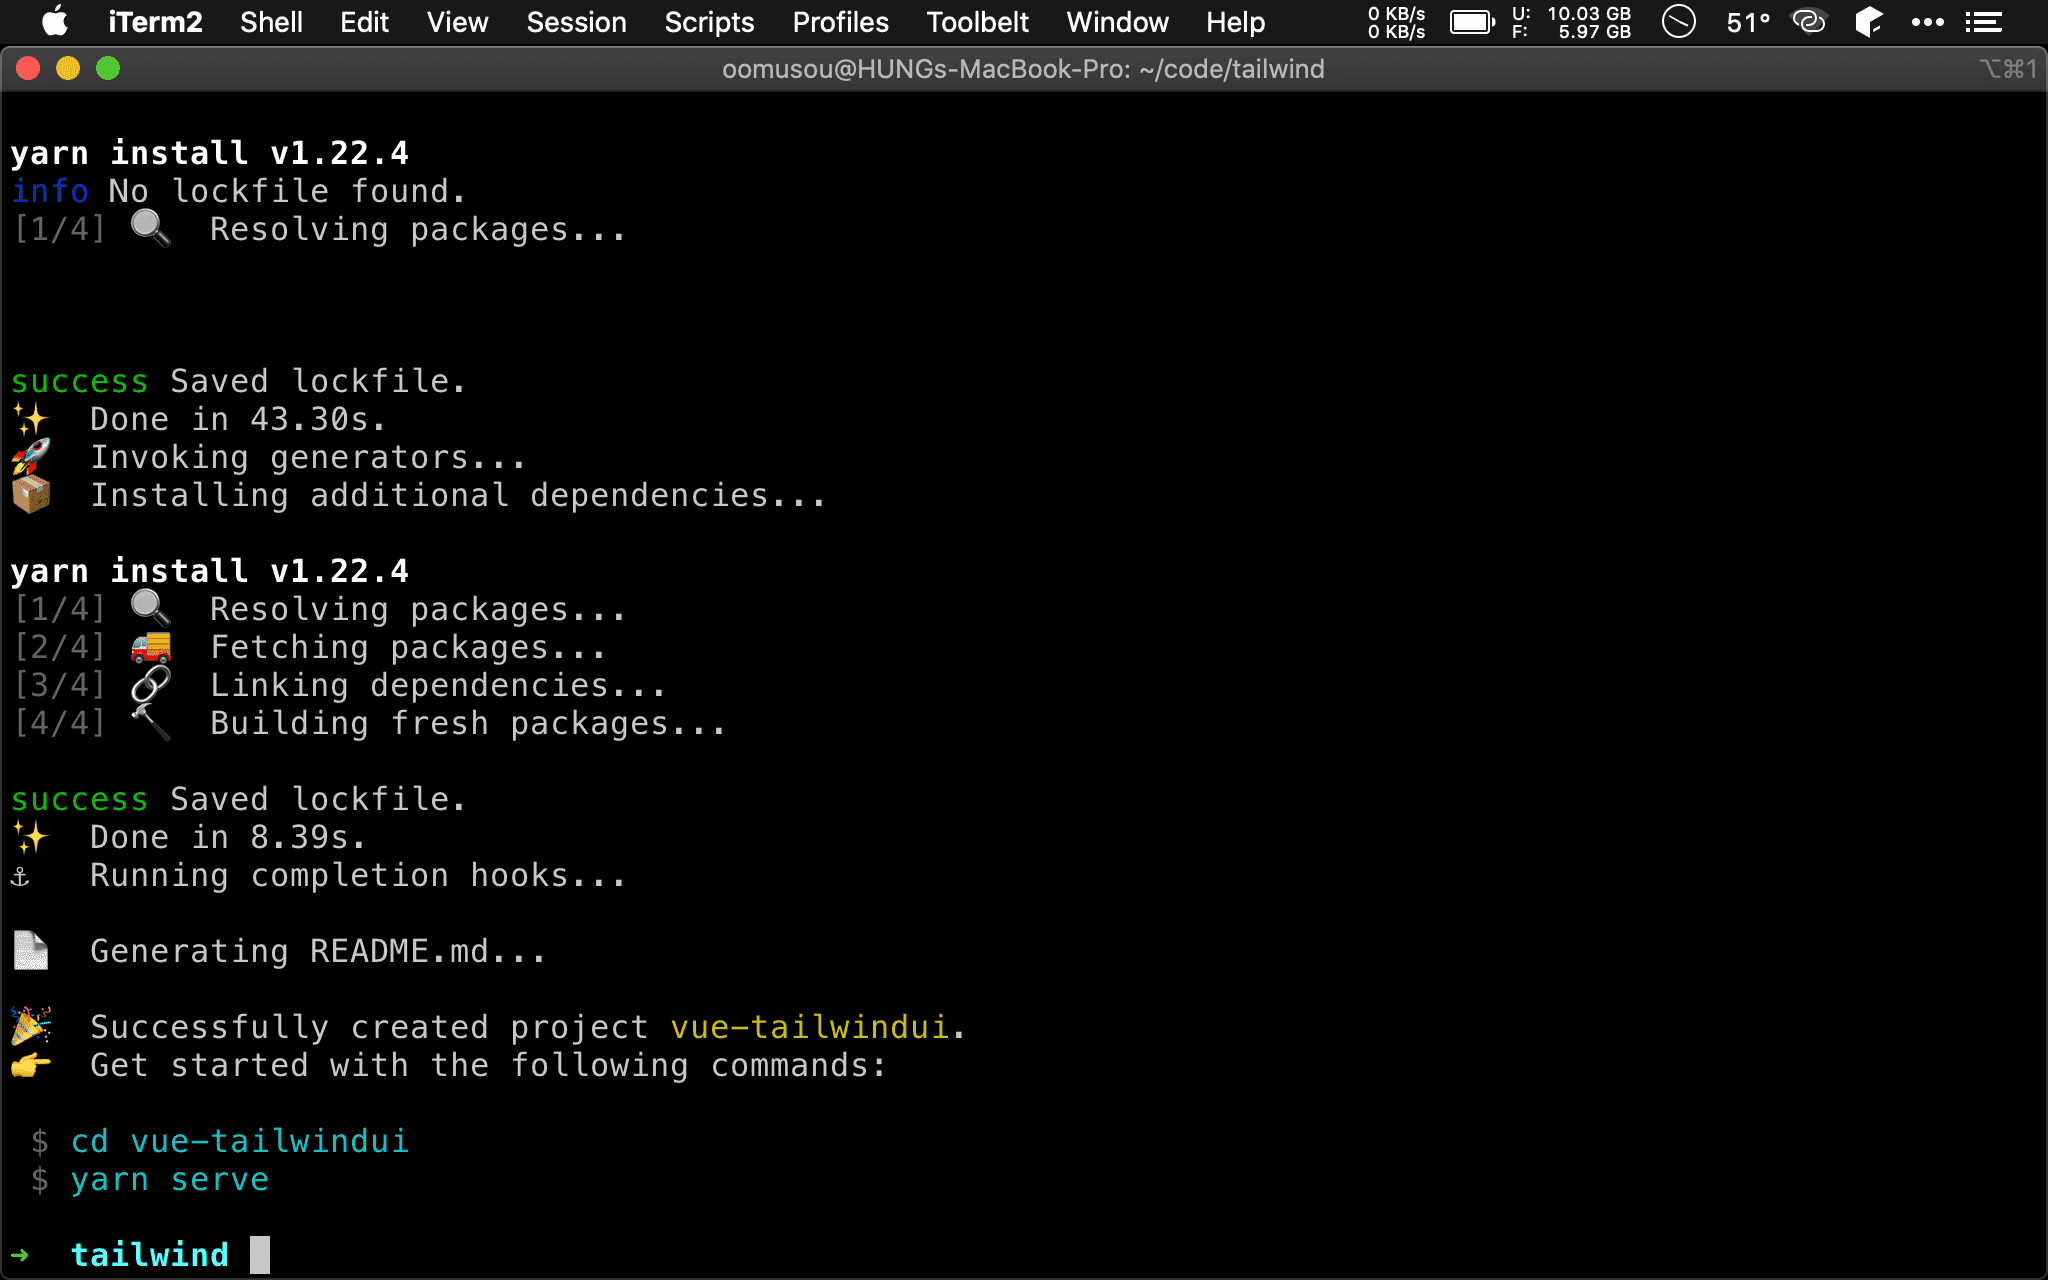Click the Toolbelt menu
The image size is (2048, 1280).
pos(975,21)
